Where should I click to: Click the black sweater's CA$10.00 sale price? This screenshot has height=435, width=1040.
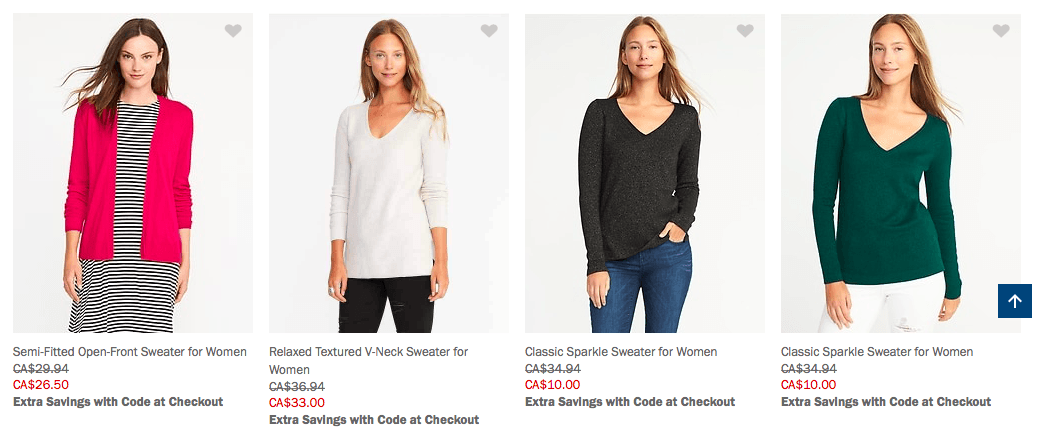point(553,385)
